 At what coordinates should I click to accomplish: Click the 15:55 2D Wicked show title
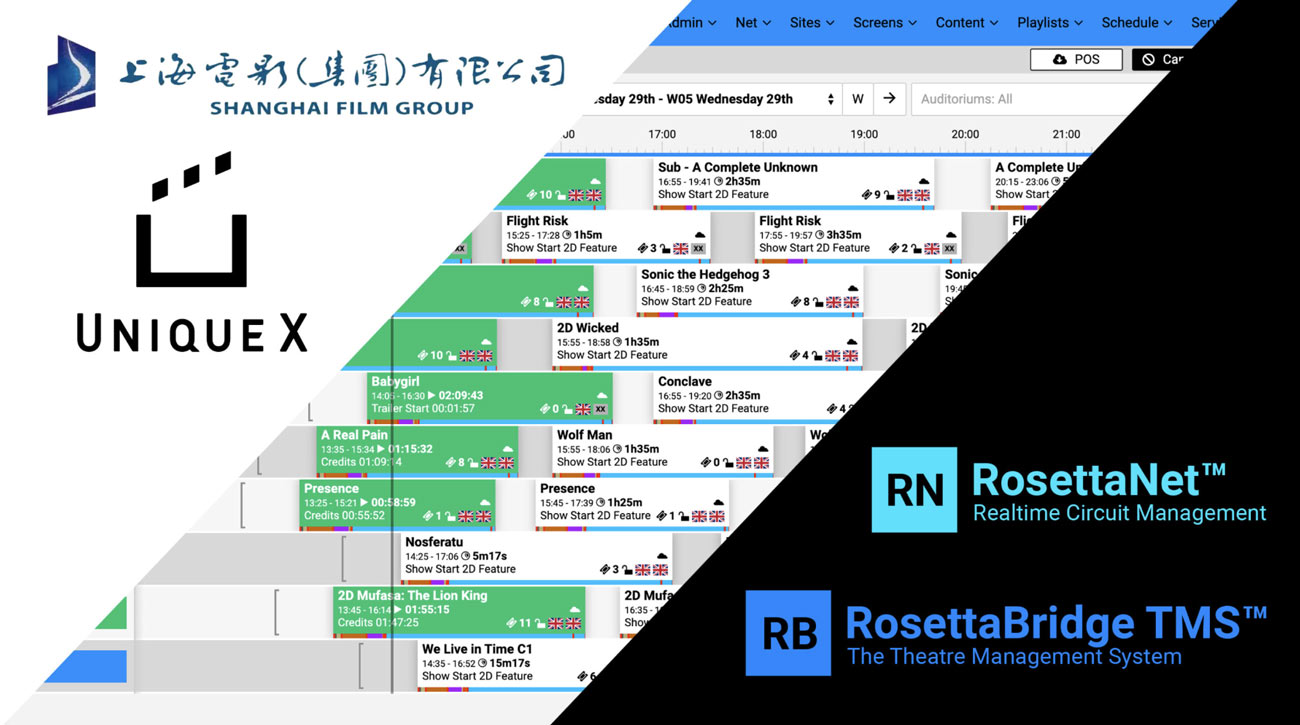click(588, 328)
